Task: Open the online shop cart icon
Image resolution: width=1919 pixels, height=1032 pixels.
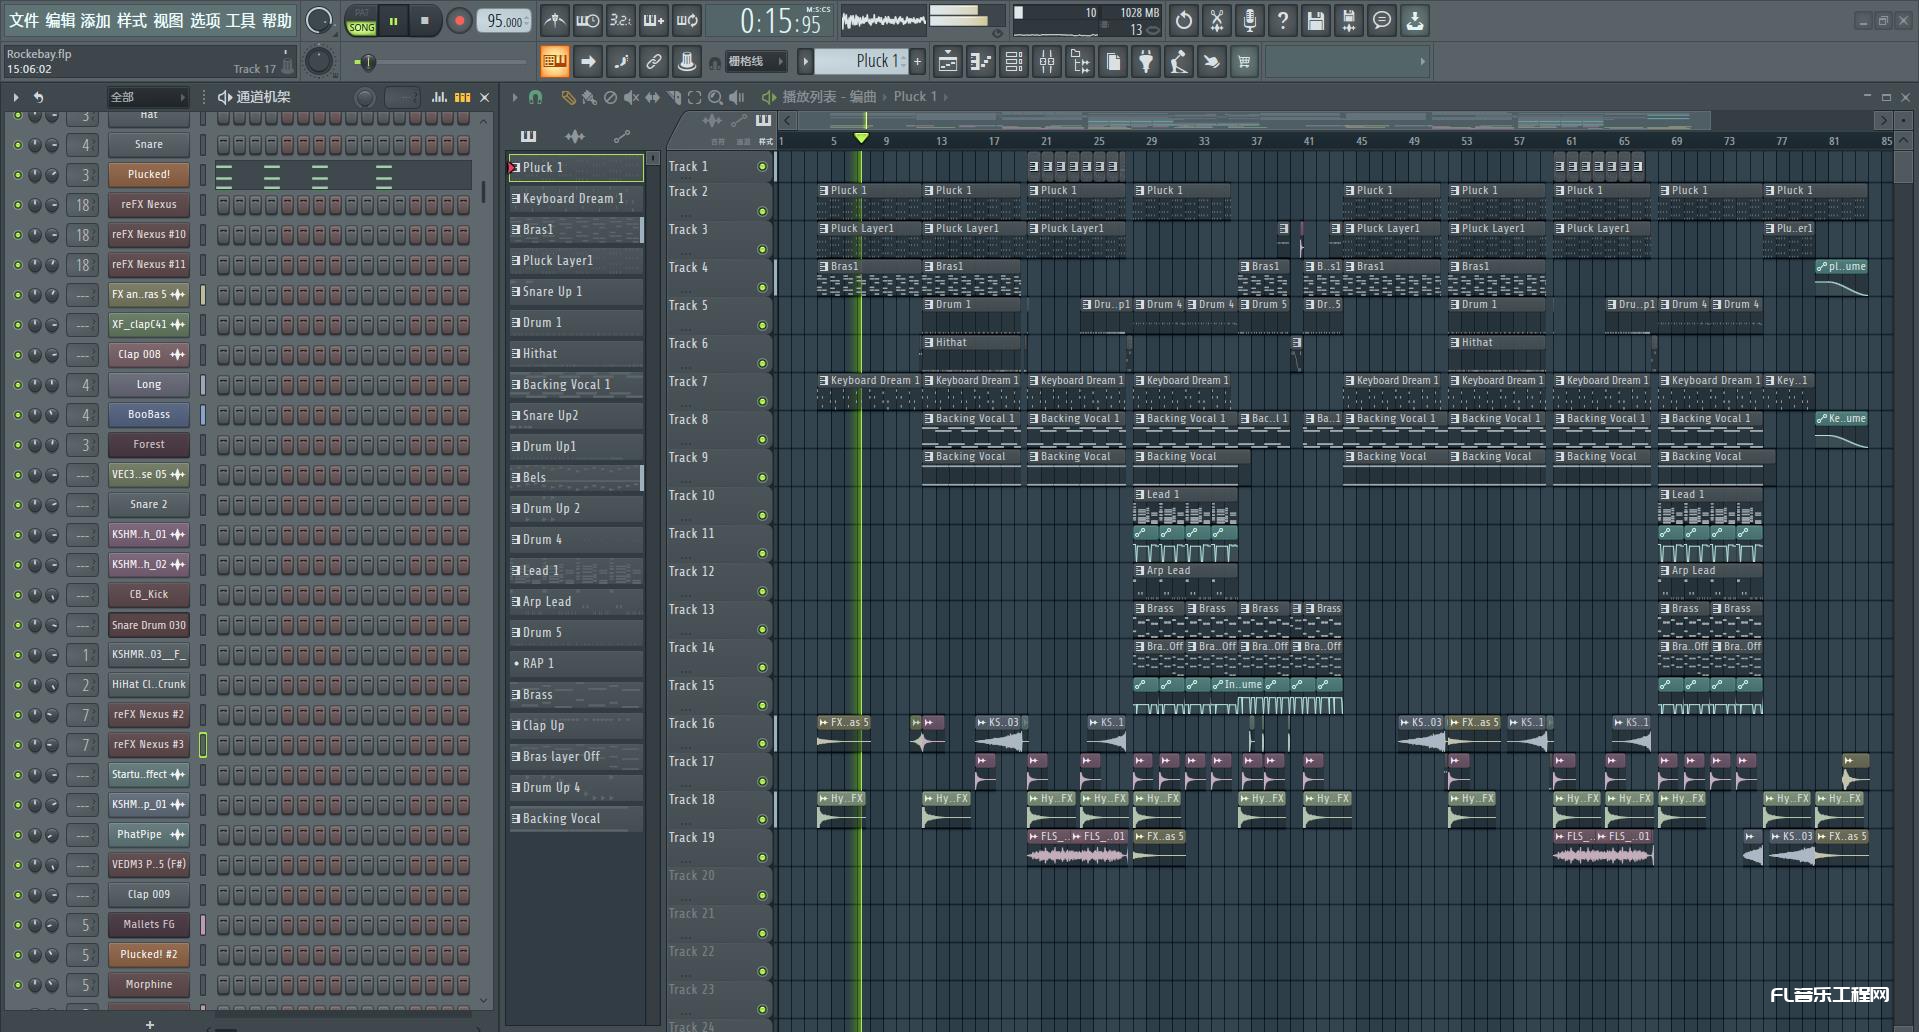Action: tap(1244, 62)
